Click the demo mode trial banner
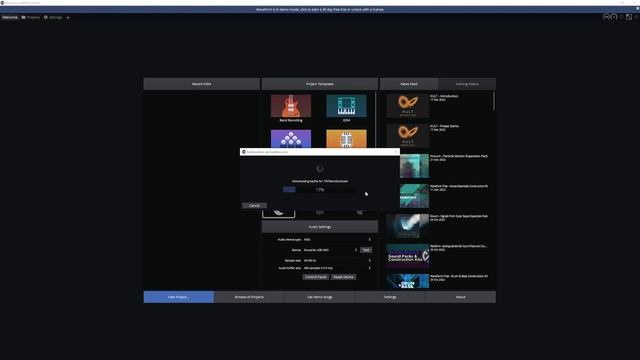Image resolution: width=640 pixels, height=360 pixels. coord(320,9)
